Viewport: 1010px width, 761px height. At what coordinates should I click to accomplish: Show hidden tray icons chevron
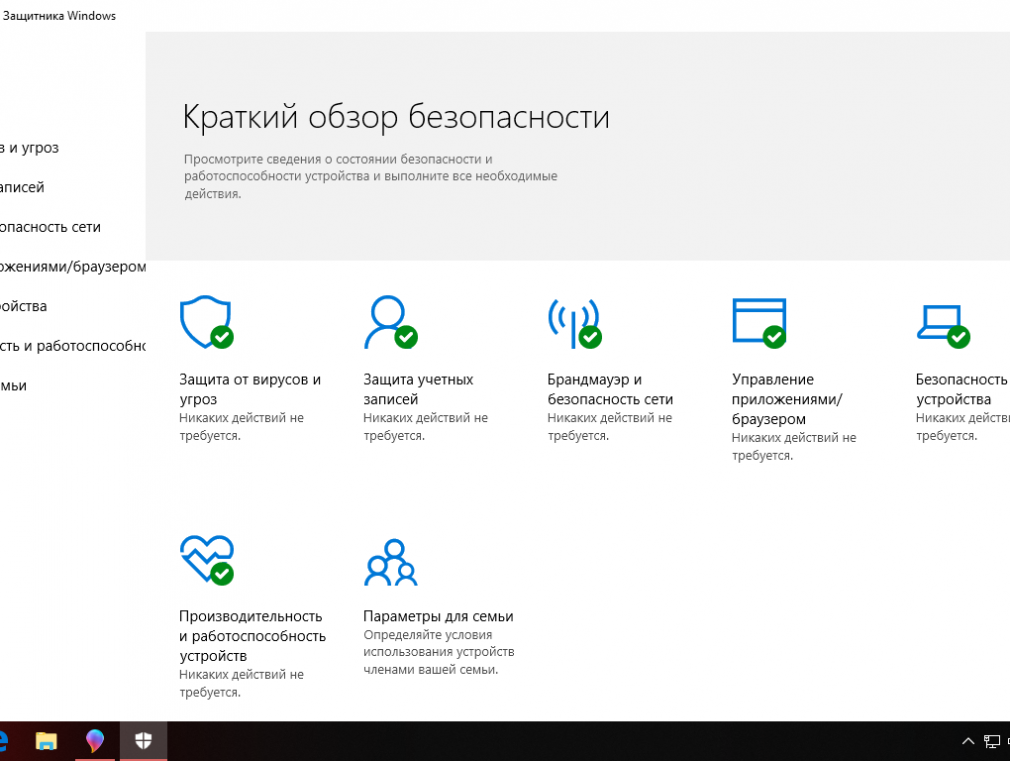tap(967, 741)
